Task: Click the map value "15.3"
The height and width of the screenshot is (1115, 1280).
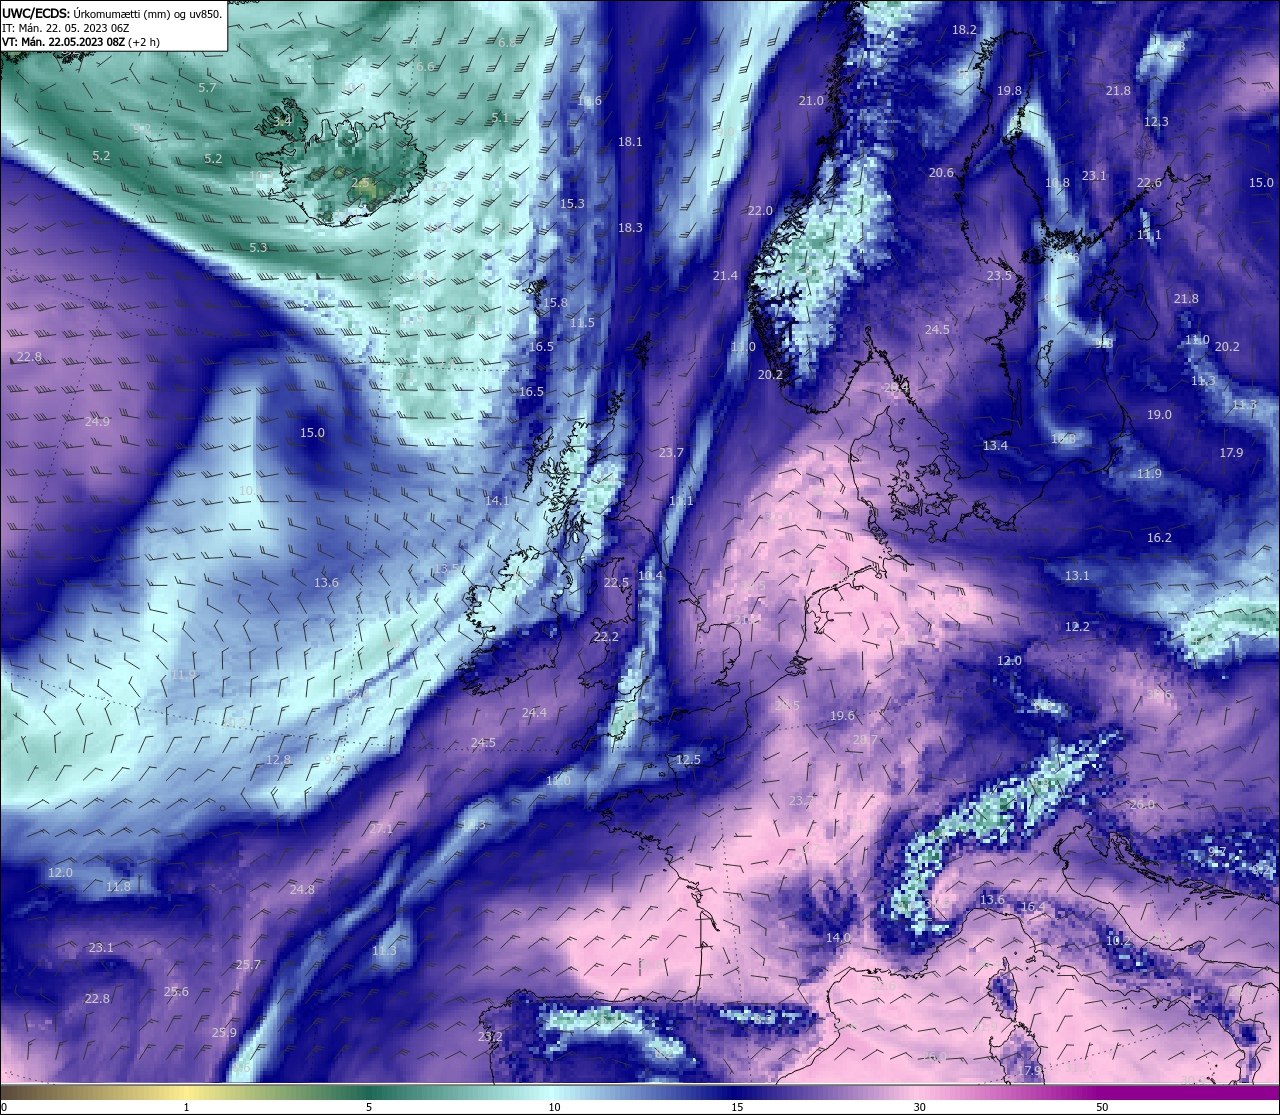Action: coord(572,204)
